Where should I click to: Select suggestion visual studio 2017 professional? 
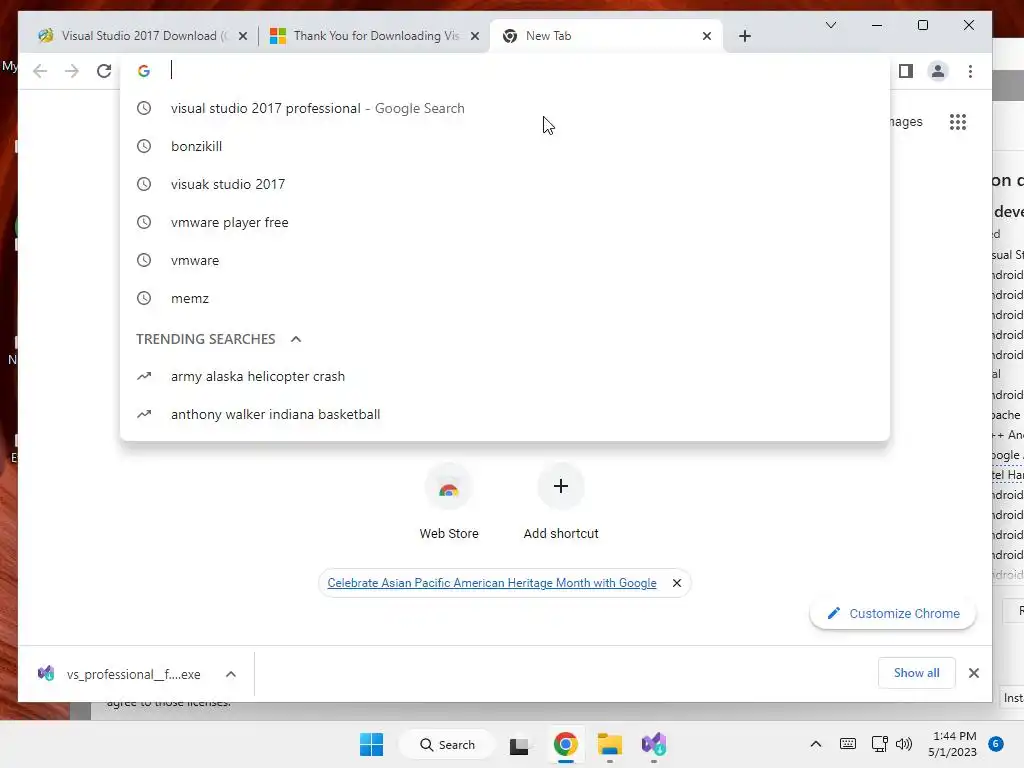coord(505,108)
